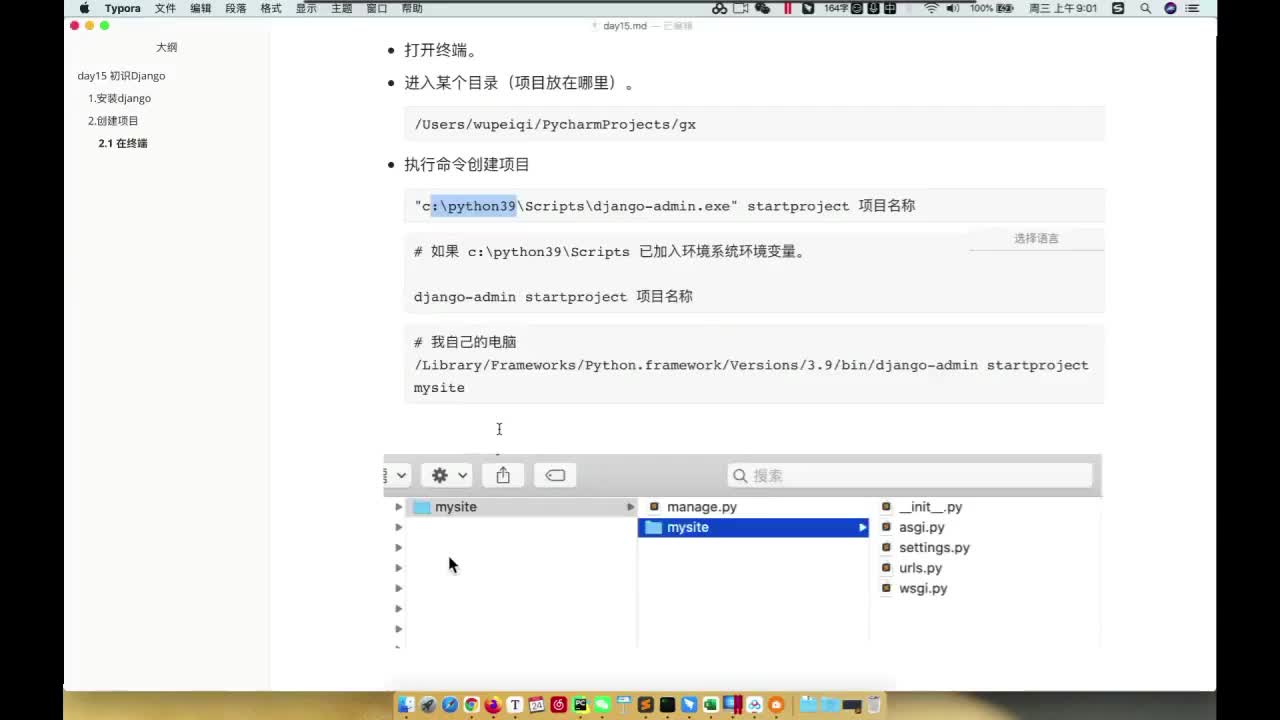Open Excel from the Dock

711,705
